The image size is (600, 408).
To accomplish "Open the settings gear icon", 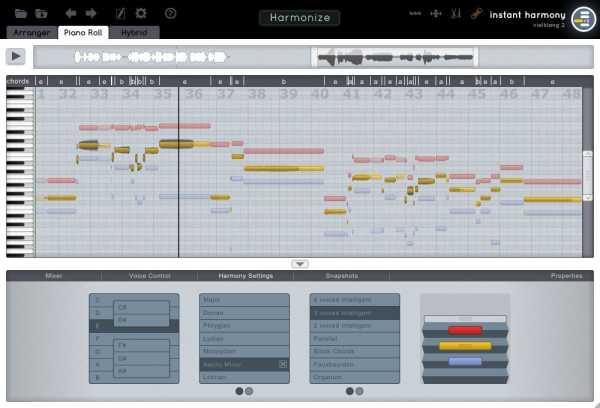I will (x=141, y=13).
